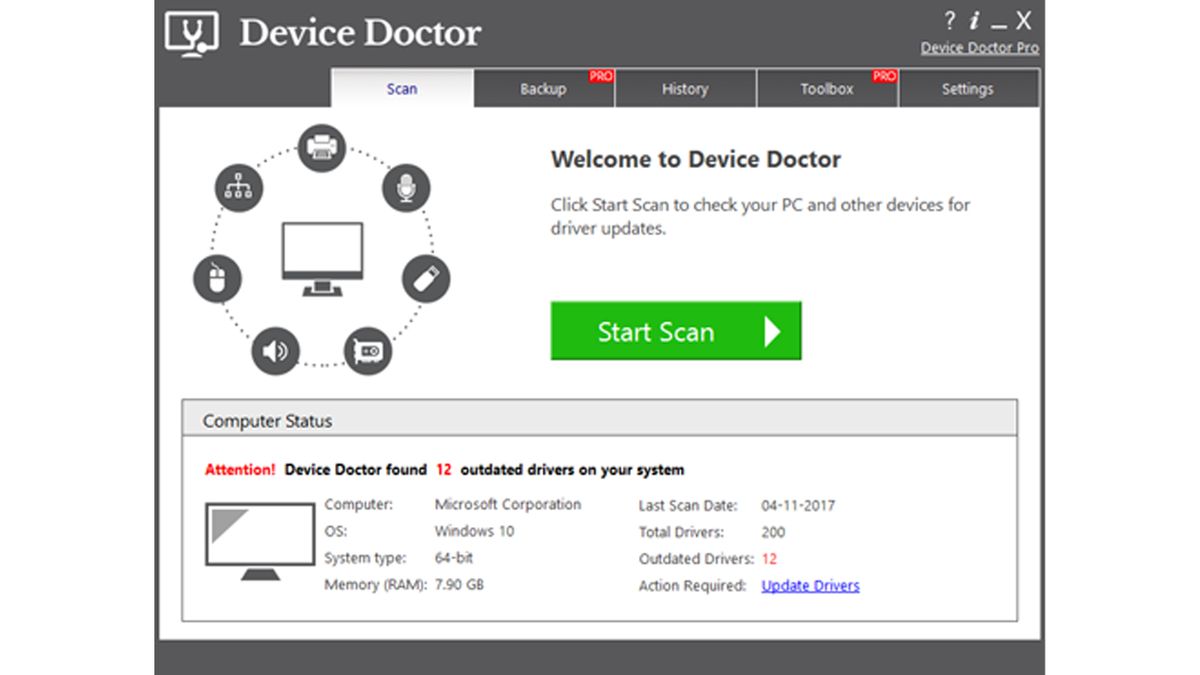
Task: Click the central monitor icon in the device circle
Action: 322,255
